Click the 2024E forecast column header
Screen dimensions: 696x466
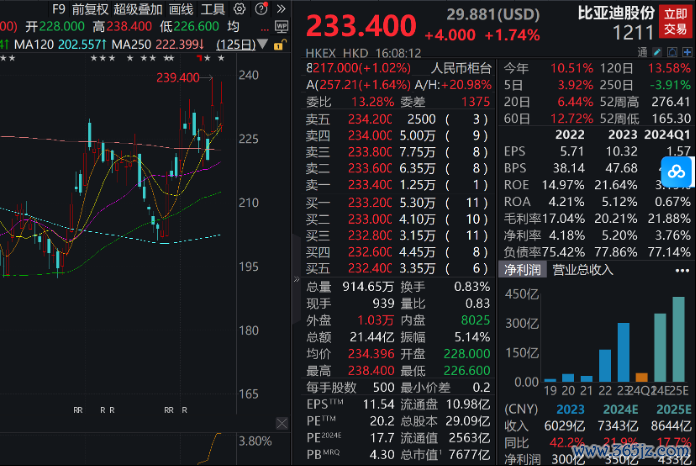[621, 409]
